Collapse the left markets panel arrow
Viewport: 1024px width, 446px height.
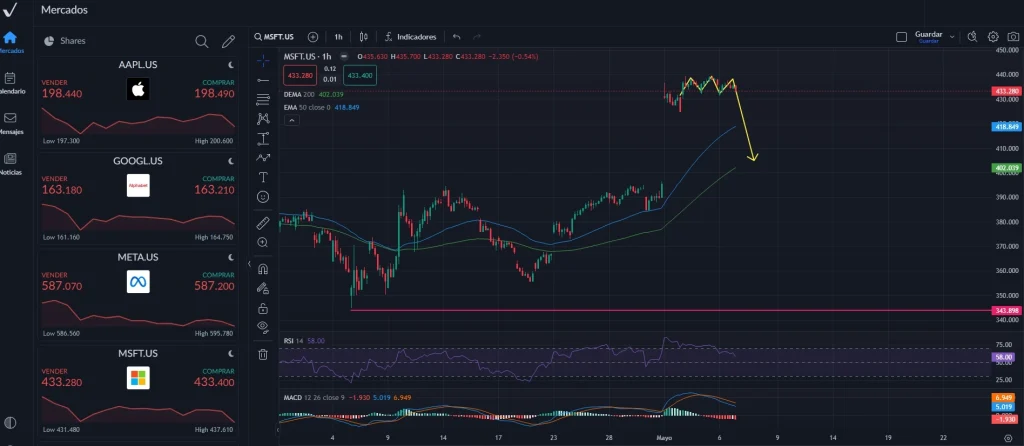(x=249, y=264)
